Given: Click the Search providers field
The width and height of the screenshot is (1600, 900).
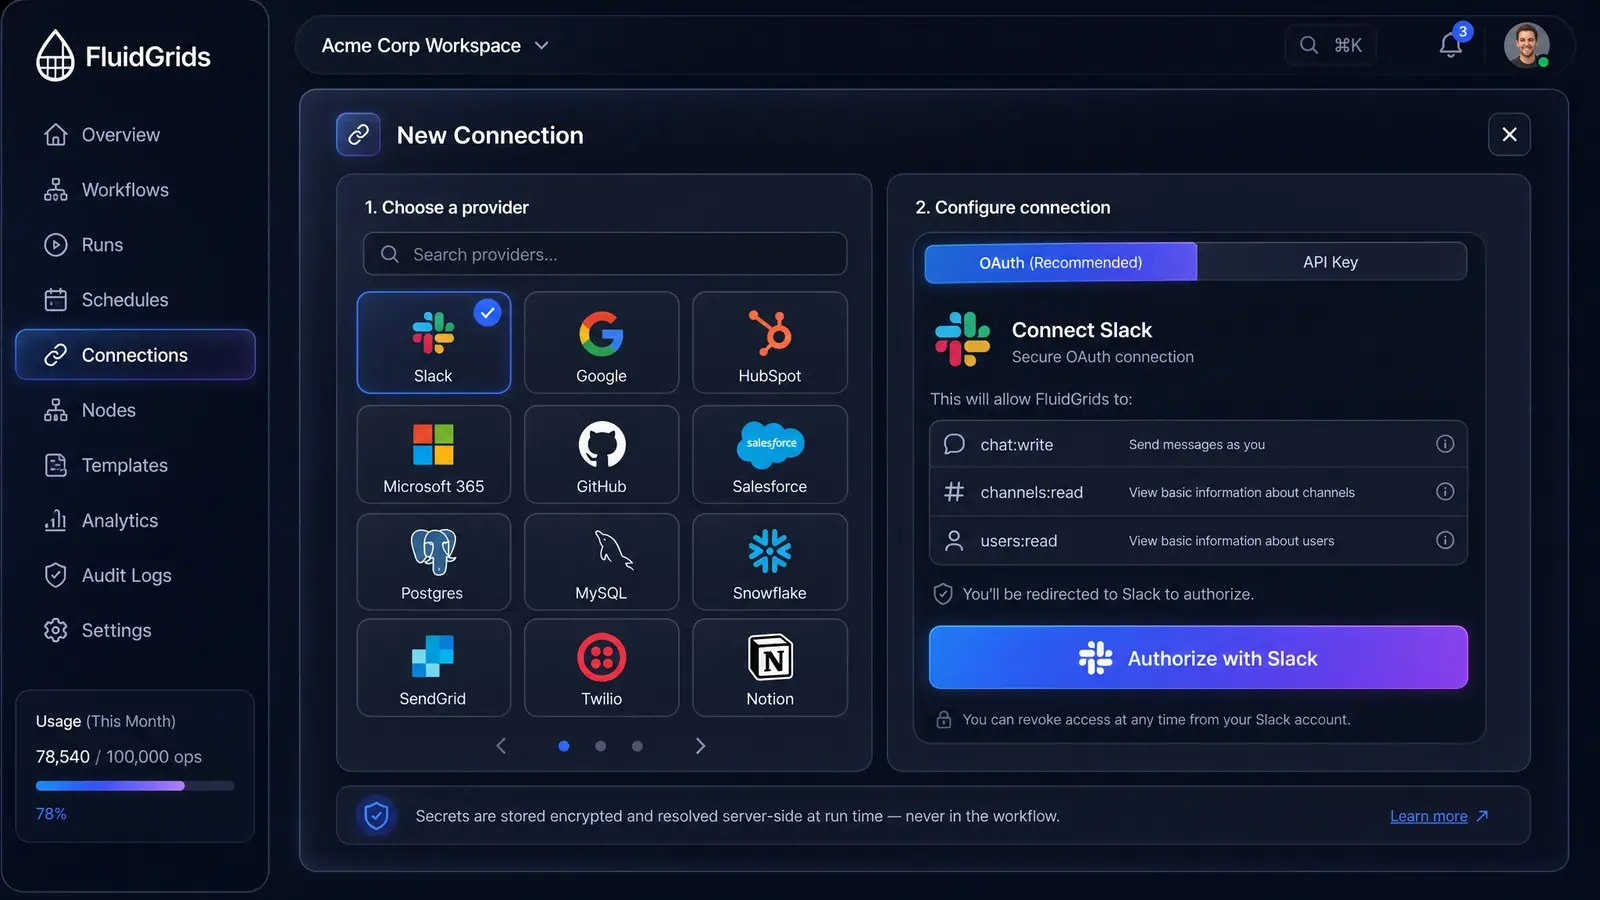Looking at the screenshot, I should tap(604, 254).
